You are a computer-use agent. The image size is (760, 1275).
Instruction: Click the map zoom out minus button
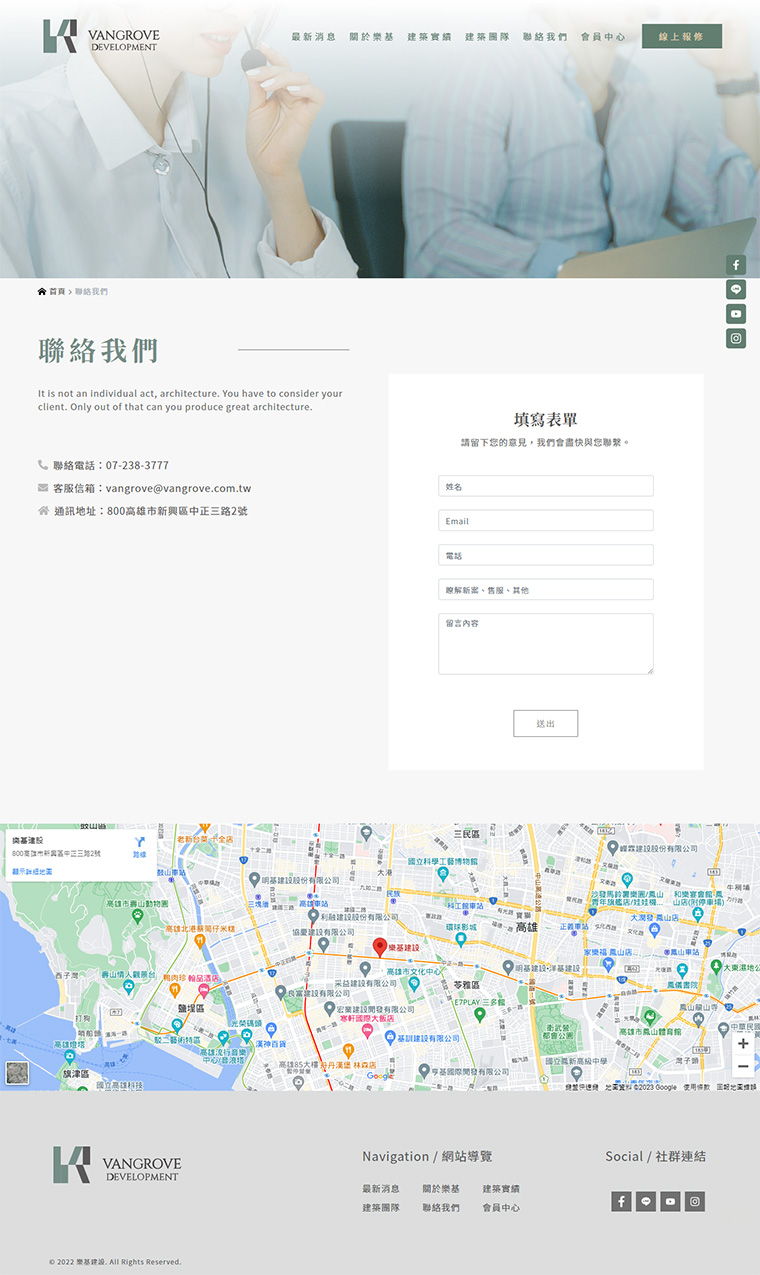click(x=742, y=1067)
